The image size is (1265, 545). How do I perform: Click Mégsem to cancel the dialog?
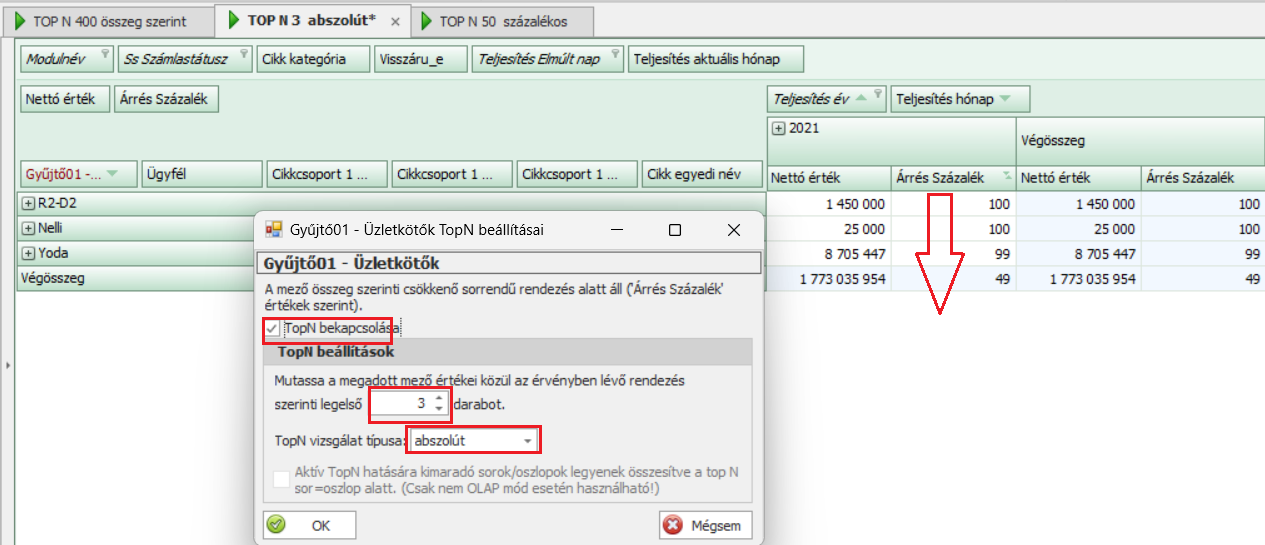[705, 525]
